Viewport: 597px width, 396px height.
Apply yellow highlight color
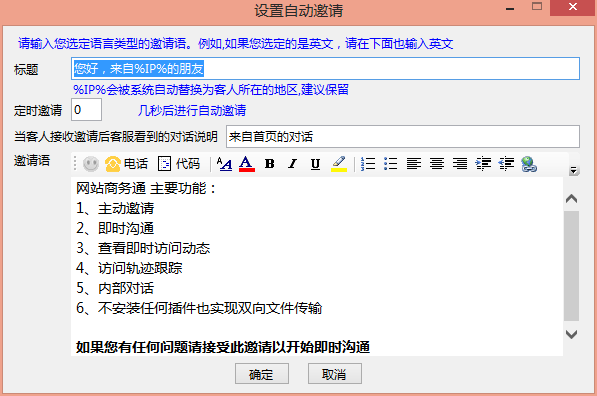coord(338,164)
